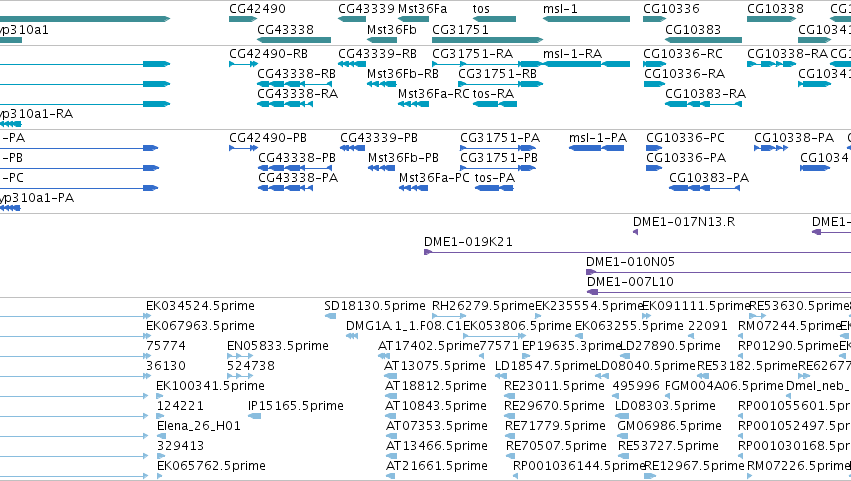The height and width of the screenshot is (481, 851).
Task: Select the CG43338-RA transcript label
Action: (x=297, y=94)
